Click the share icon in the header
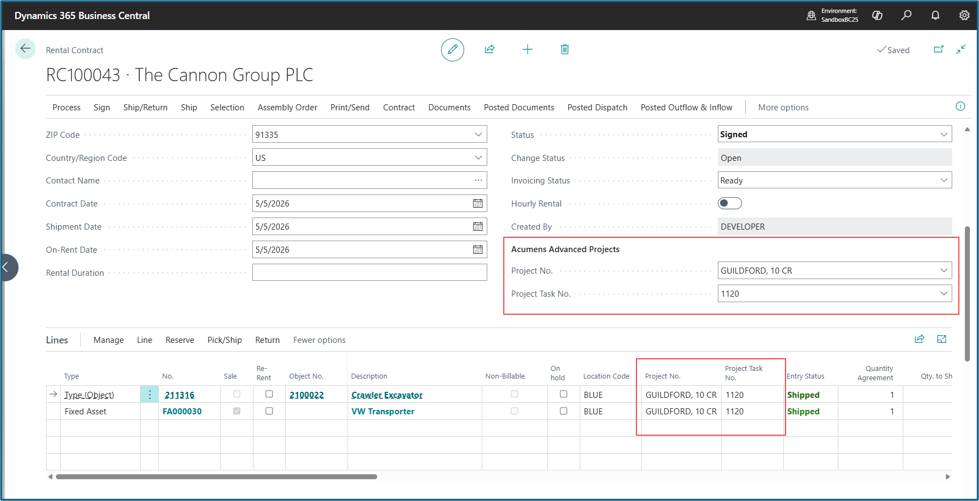 pos(490,49)
